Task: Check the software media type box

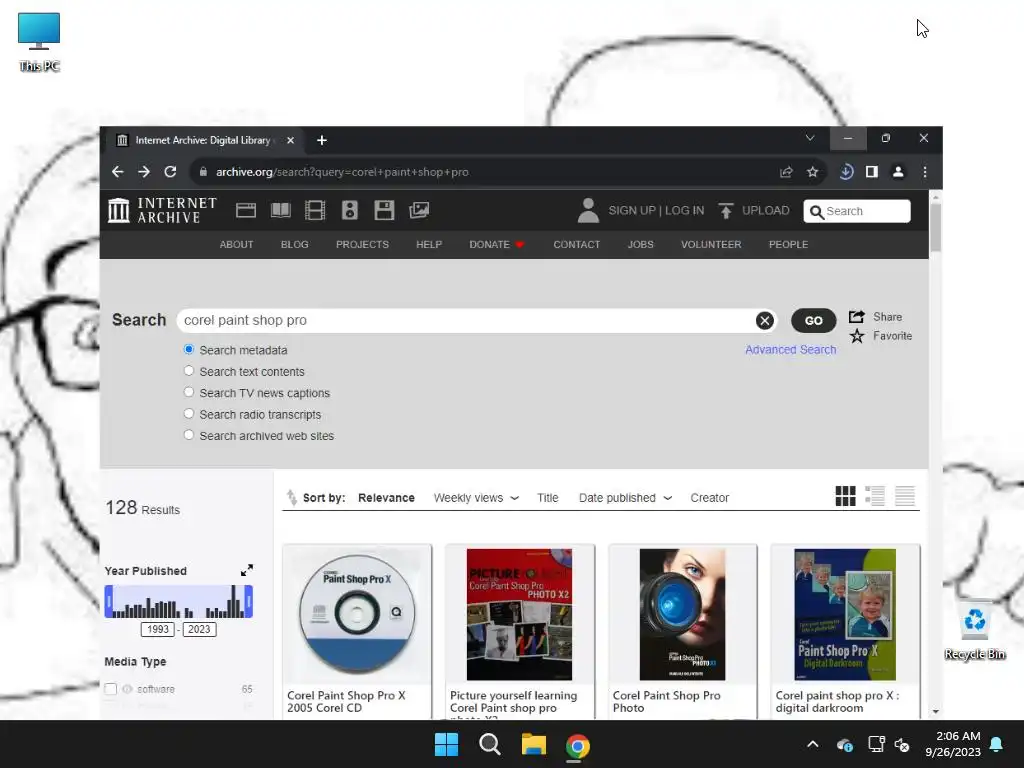Action: (x=110, y=689)
